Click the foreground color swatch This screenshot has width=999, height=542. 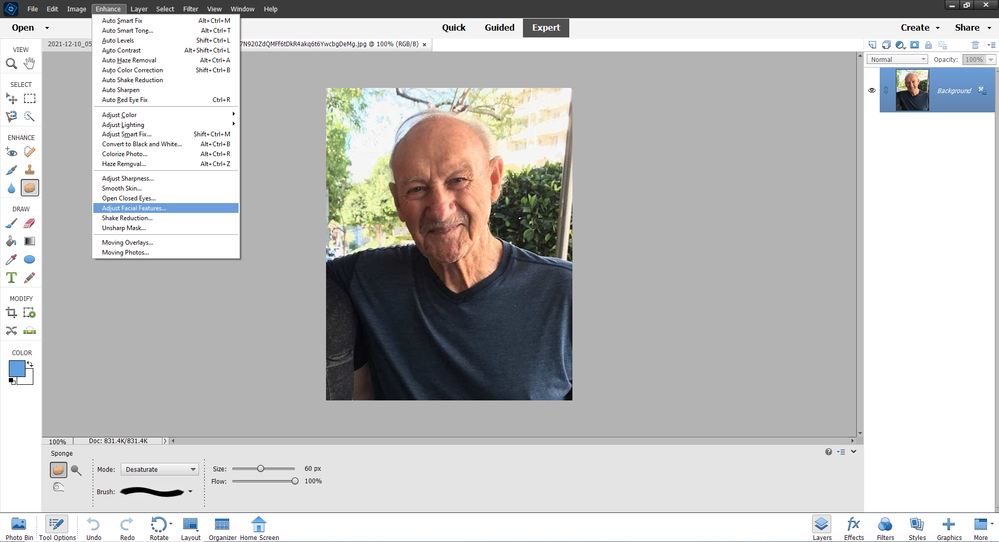click(x=17, y=368)
